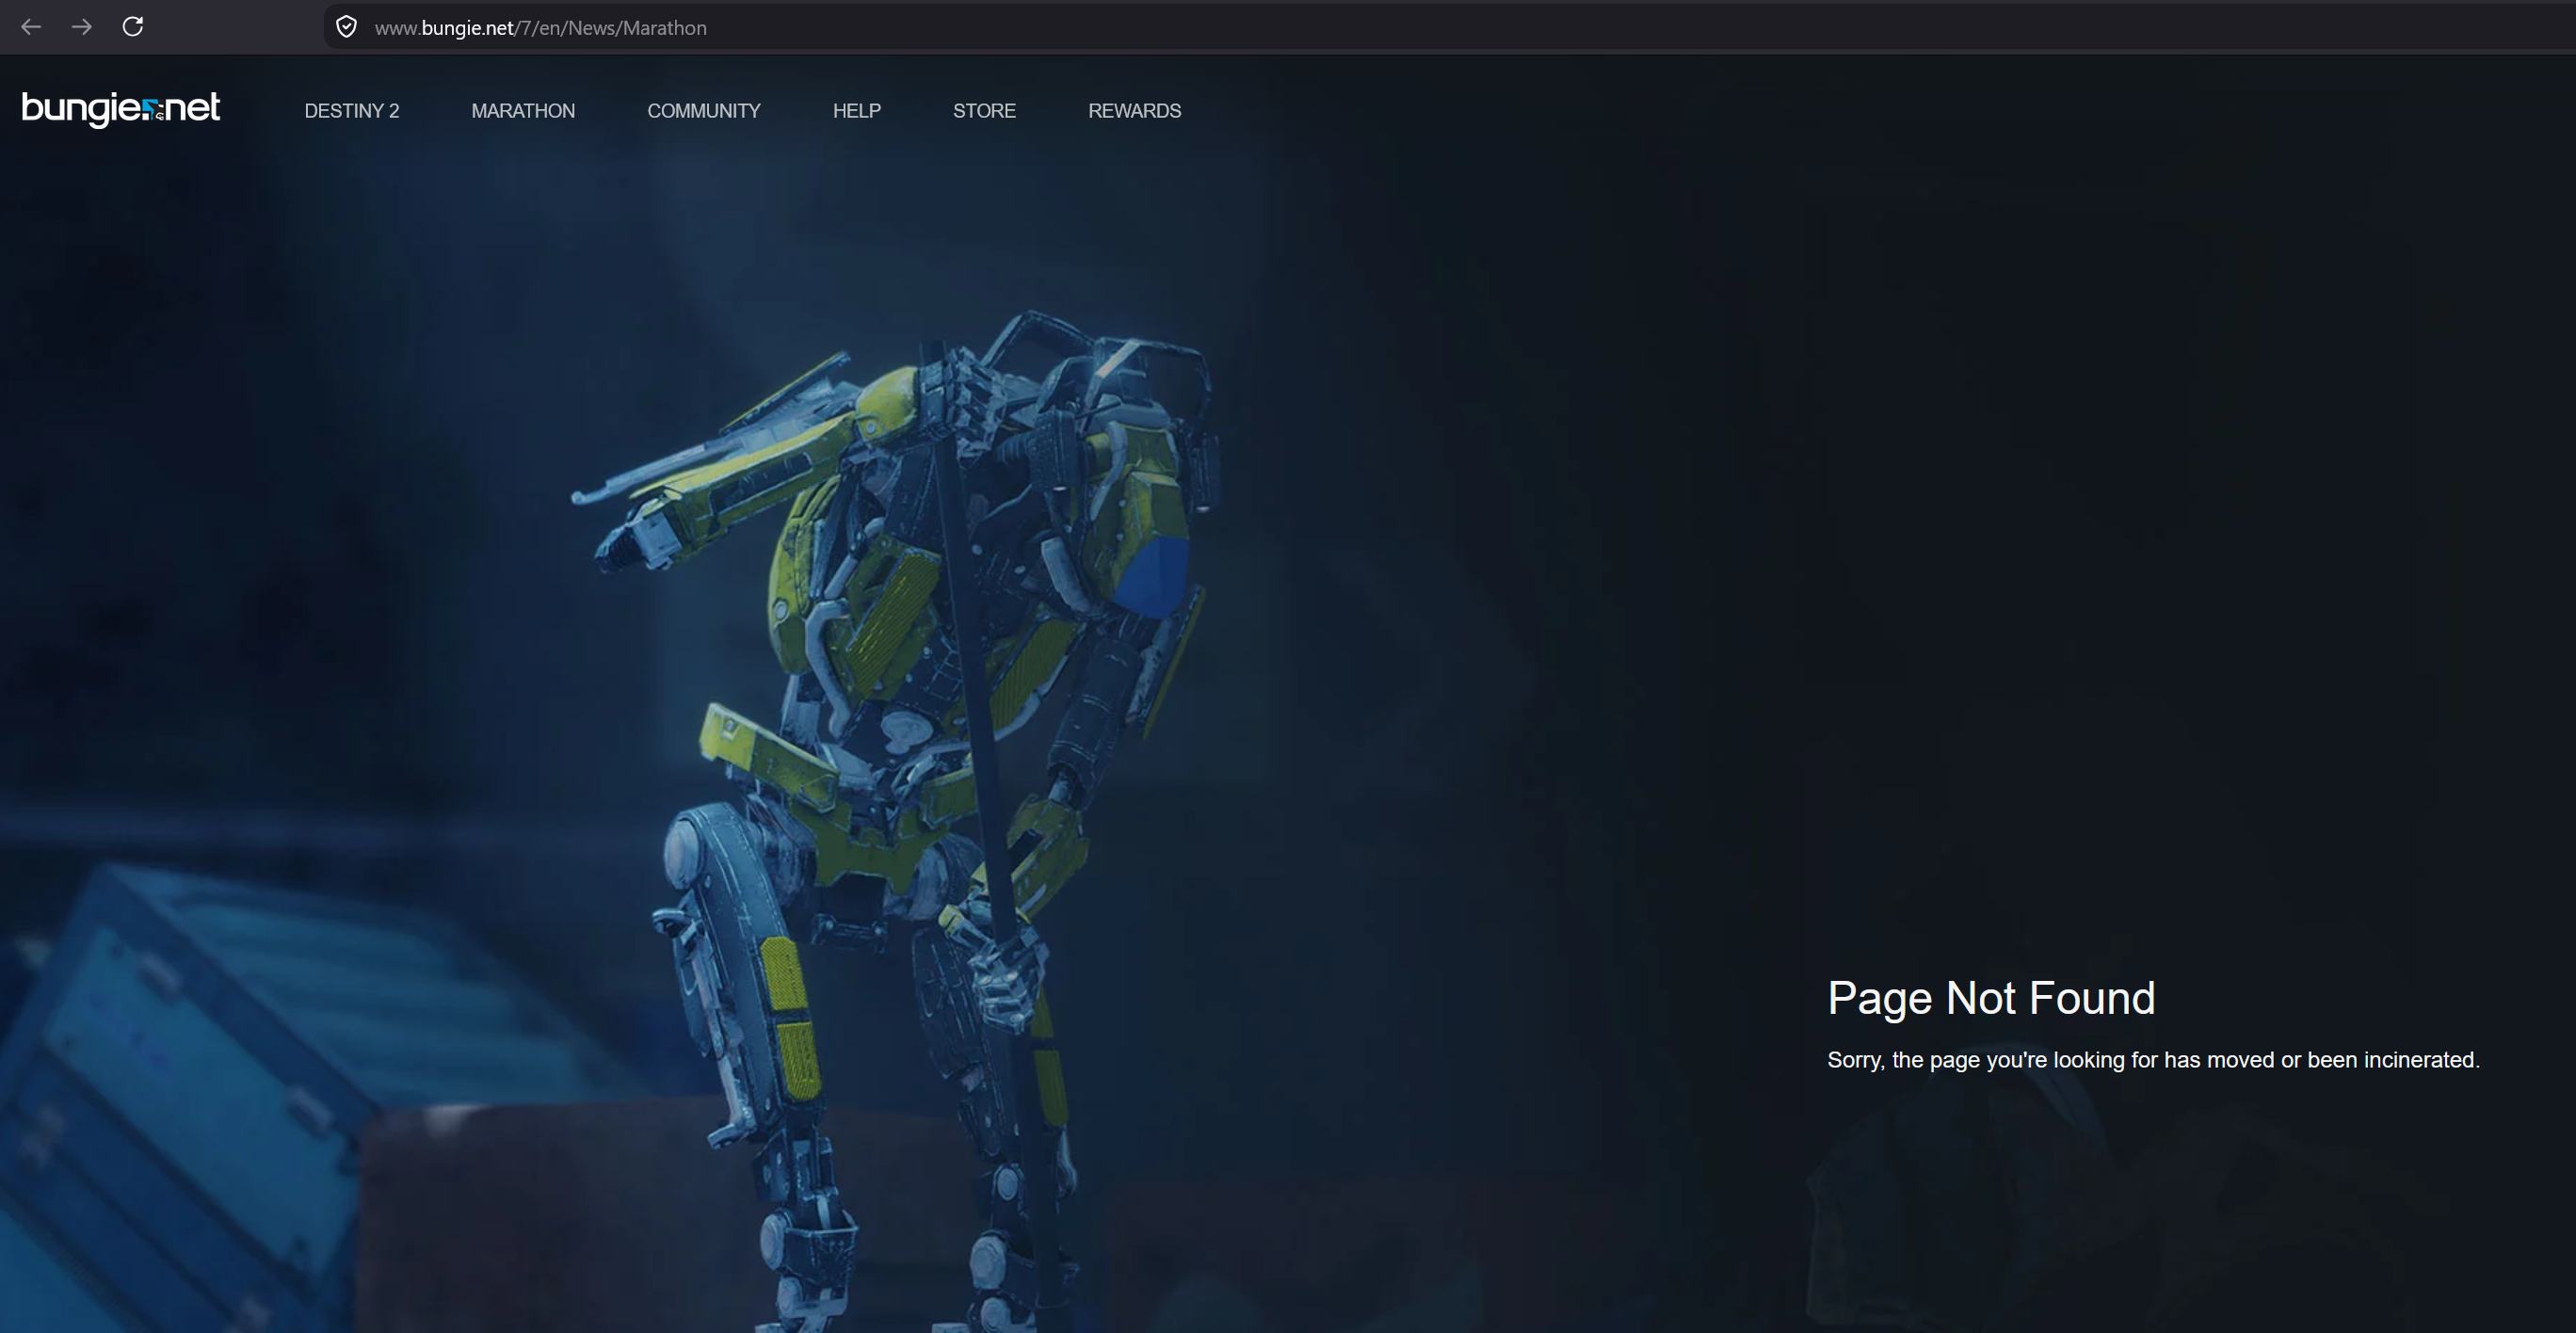The width and height of the screenshot is (2576, 1333).
Task: Open the Marathon menu
Action: point(523,111)
